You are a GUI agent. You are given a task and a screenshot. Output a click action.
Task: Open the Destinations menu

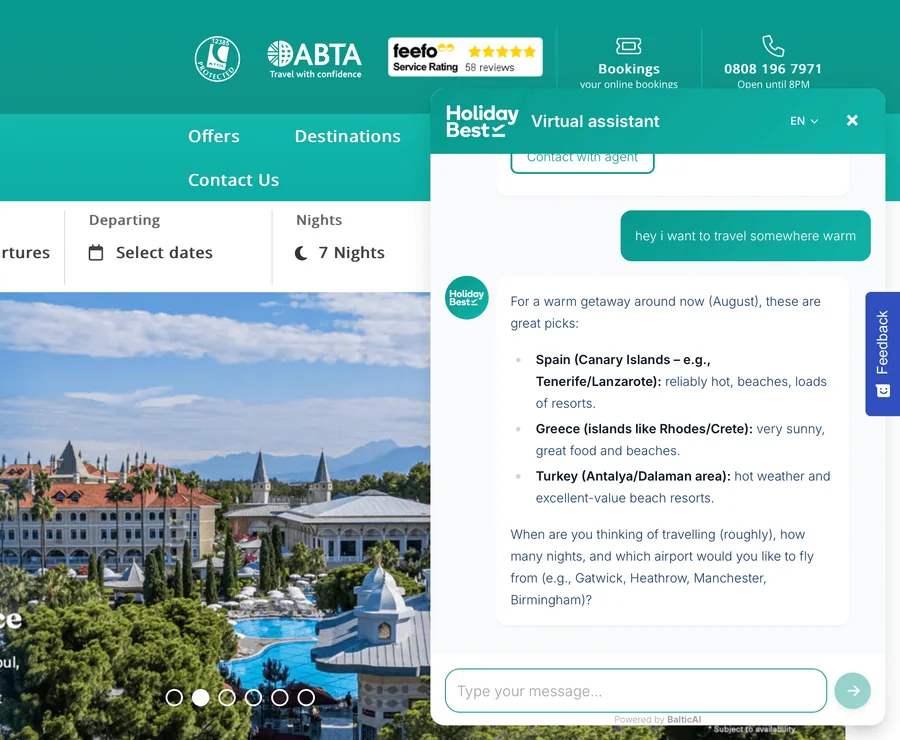(x=347, y=136)
